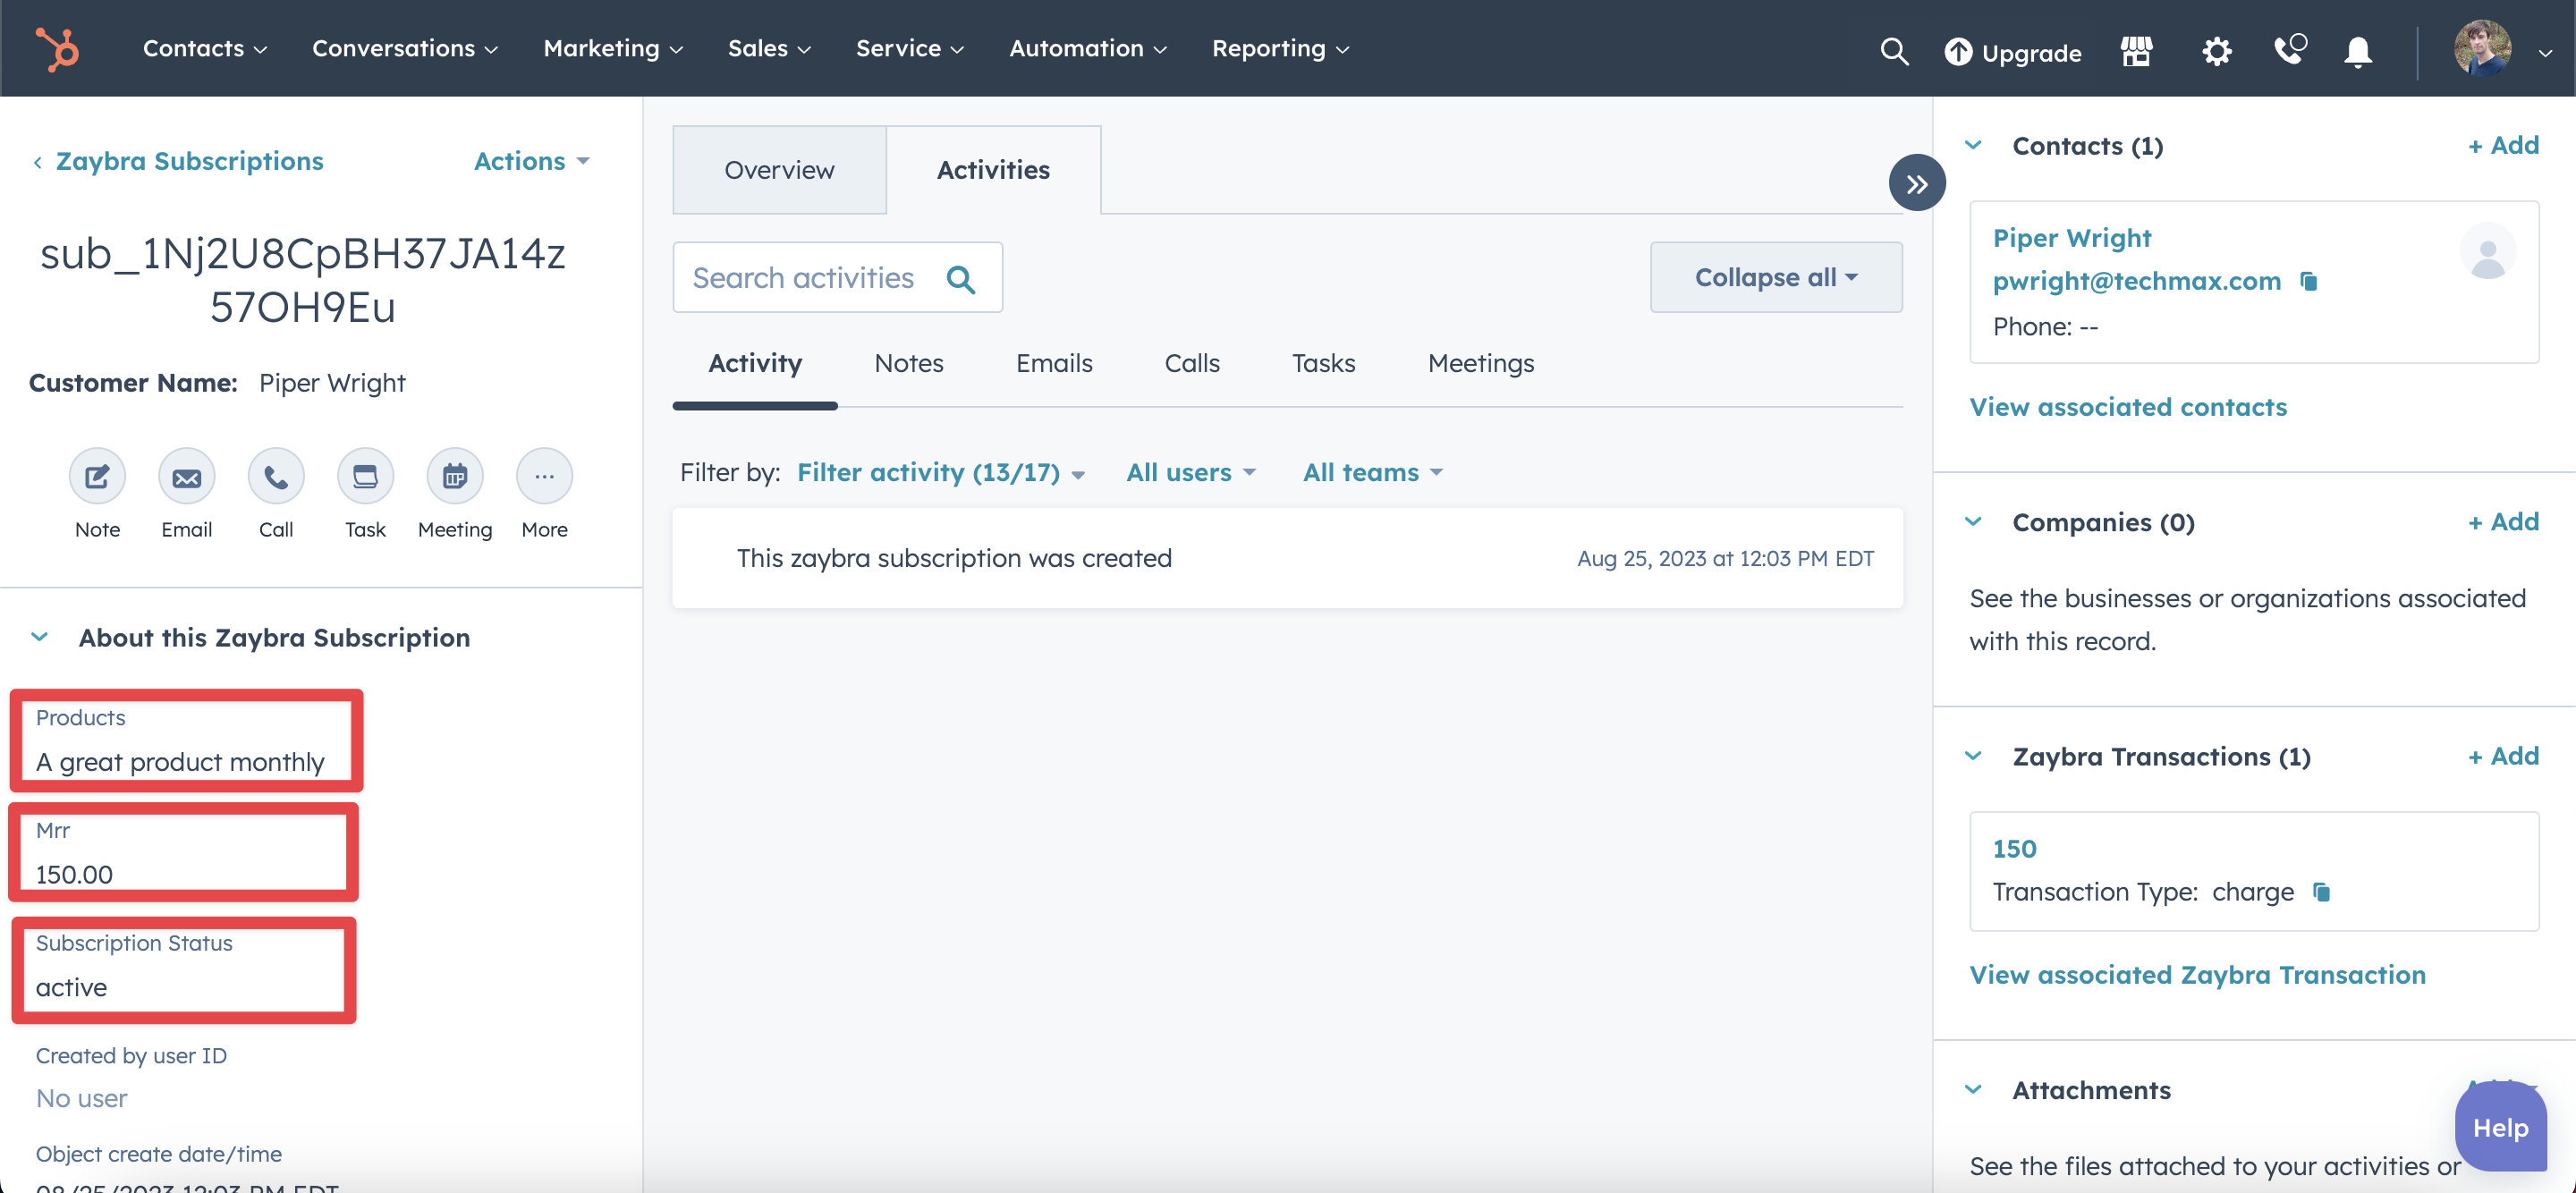Click Piper Wright's contact avatar placeholder
The width and height of the screenshot is (2576, 1193).
tap(2487, 252)
